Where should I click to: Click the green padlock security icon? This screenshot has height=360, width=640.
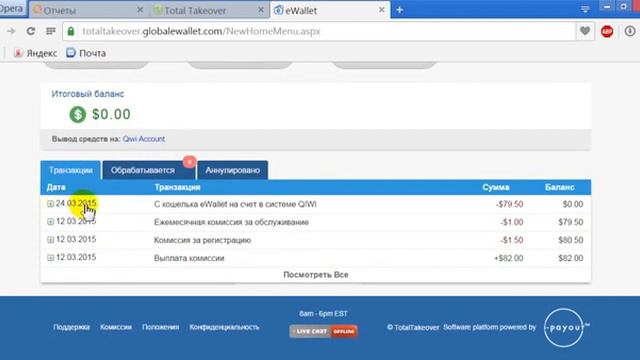click(71, 31)
